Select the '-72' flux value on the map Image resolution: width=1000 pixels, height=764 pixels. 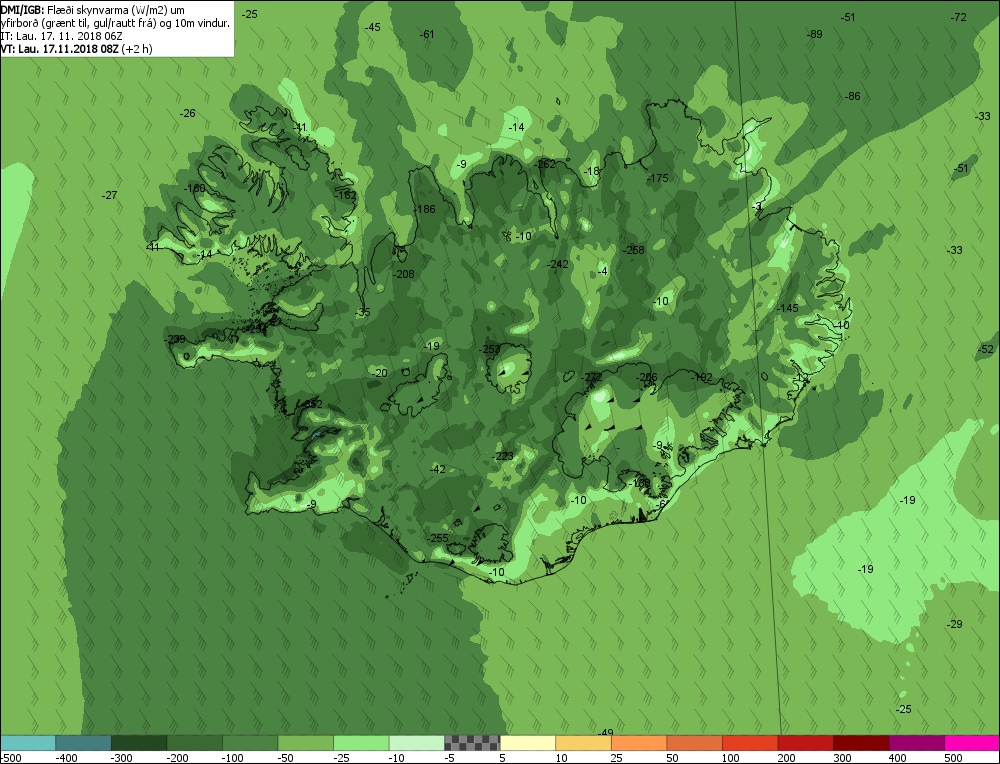959,17
